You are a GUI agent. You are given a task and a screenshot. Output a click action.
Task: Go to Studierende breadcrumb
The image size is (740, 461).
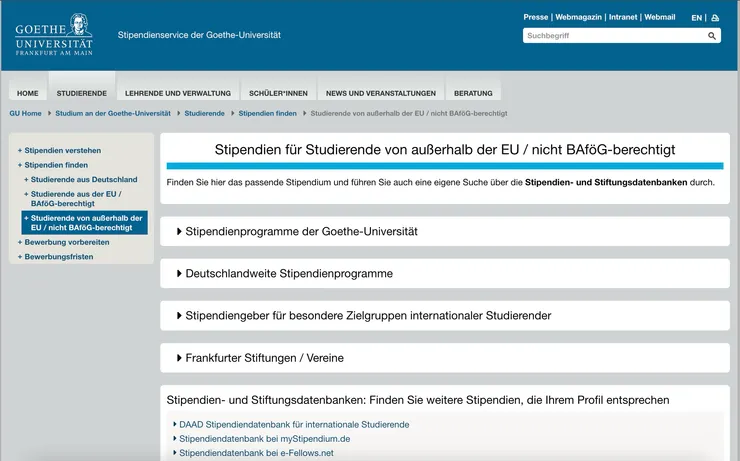204,113
